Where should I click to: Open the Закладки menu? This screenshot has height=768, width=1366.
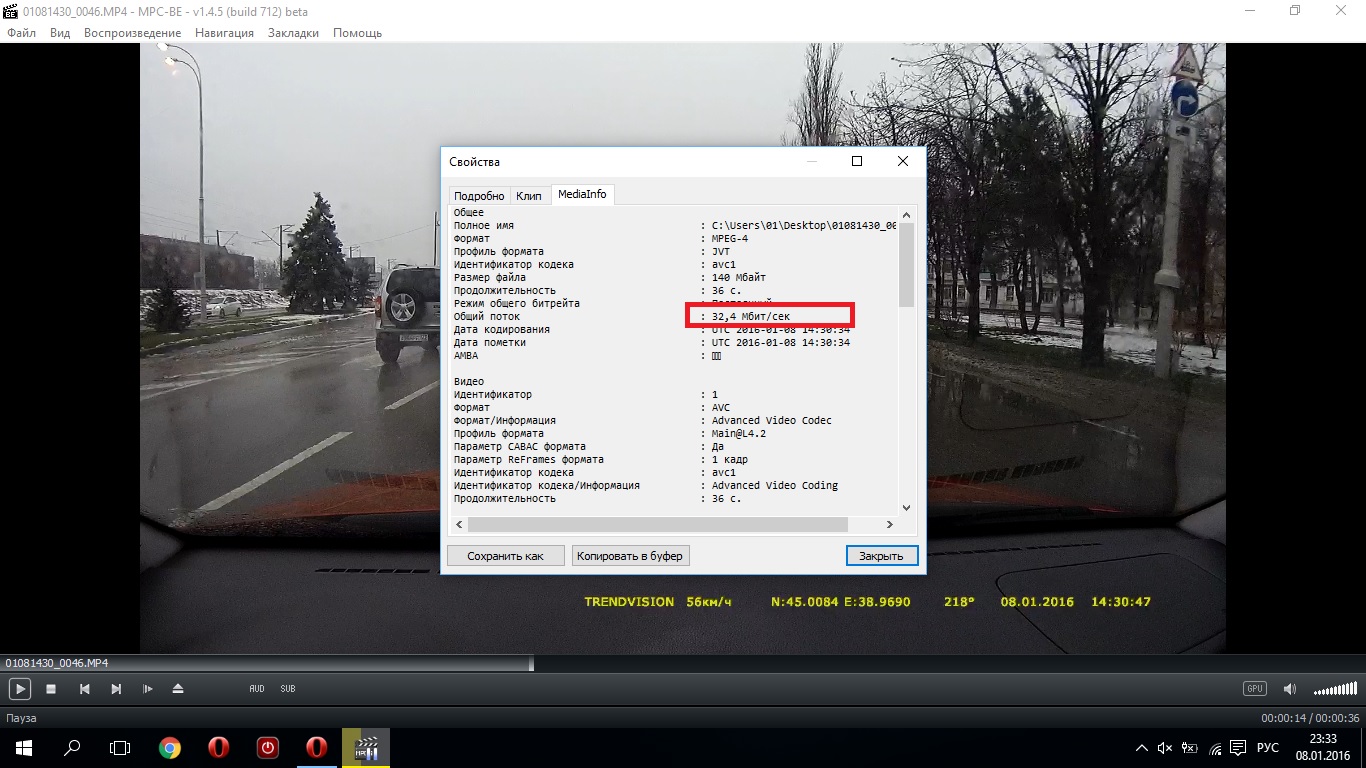pyautogui.click(x=293, y=33)
